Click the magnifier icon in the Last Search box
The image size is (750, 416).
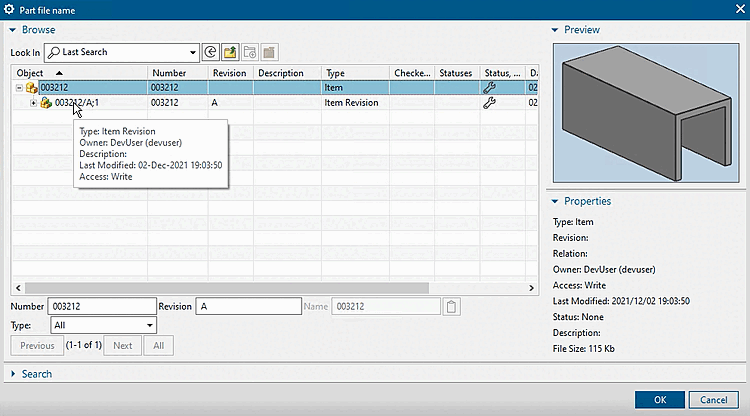click(54, 52)
